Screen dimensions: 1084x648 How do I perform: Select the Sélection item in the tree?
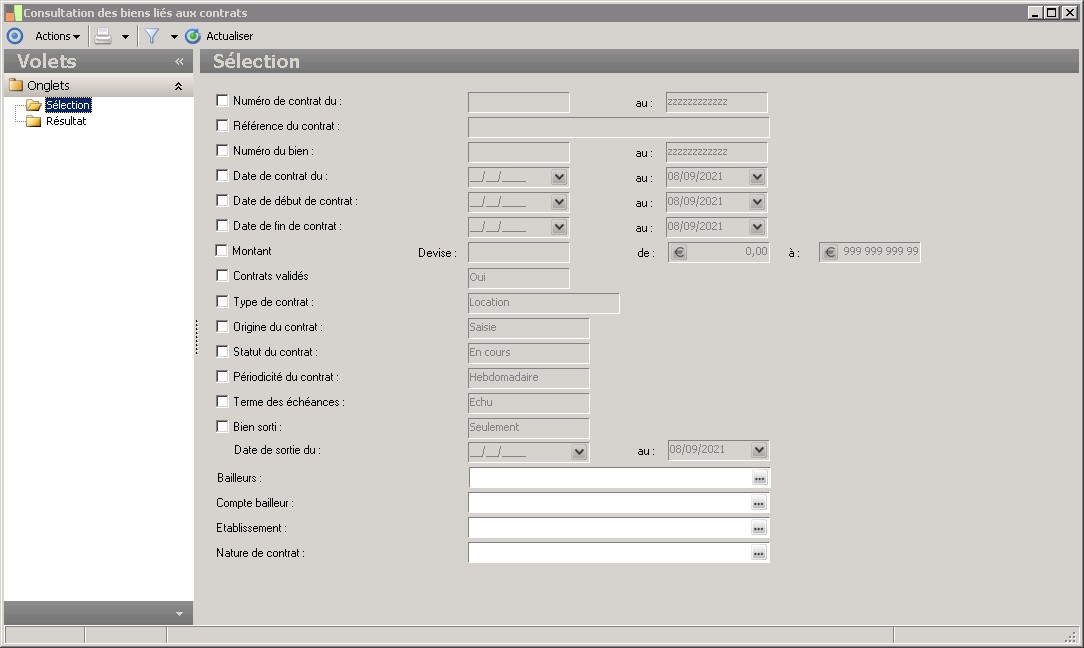(x=68, y=105)
